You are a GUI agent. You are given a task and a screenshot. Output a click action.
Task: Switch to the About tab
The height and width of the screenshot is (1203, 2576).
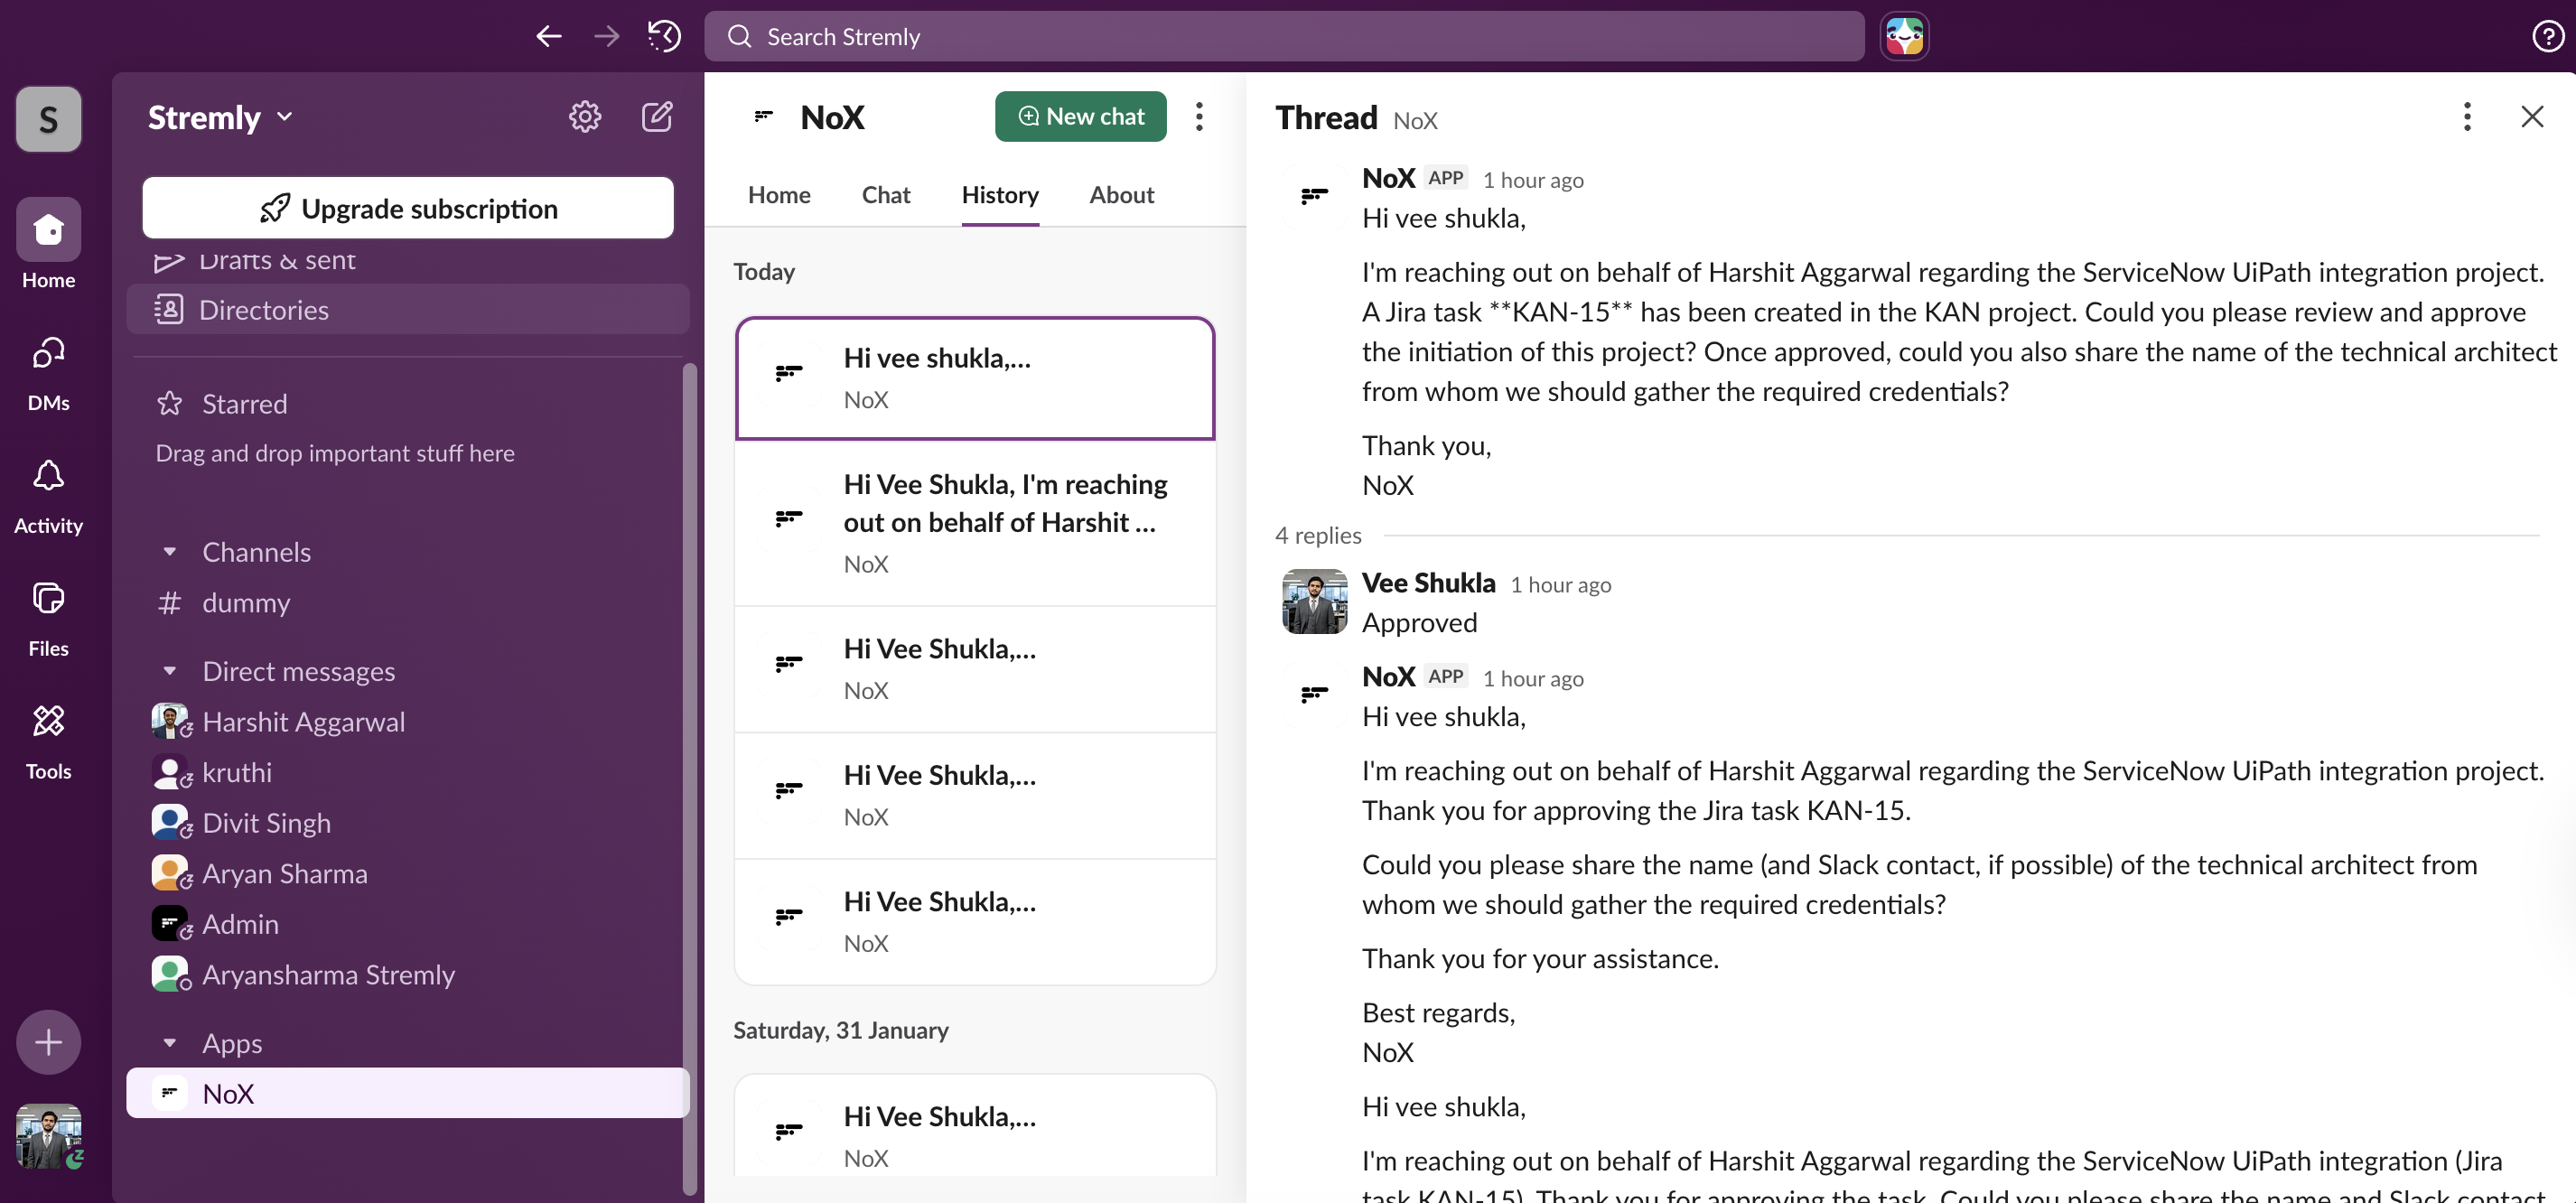tap(1121, 195)
